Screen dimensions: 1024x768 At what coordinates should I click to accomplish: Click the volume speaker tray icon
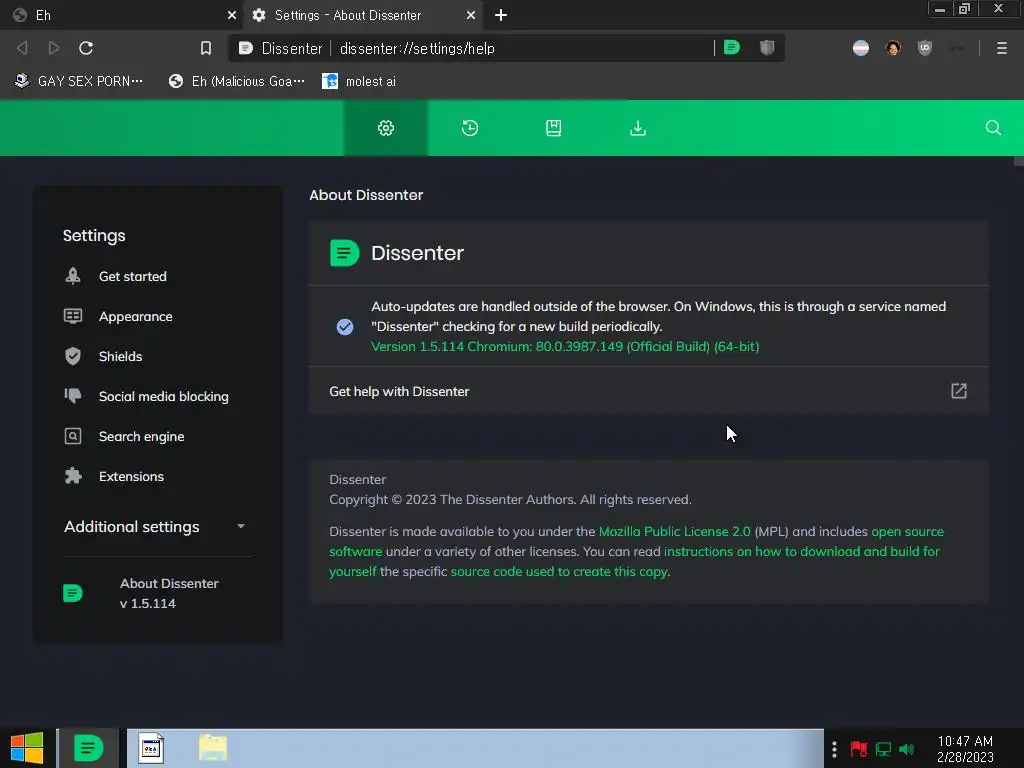pos(906,748)
